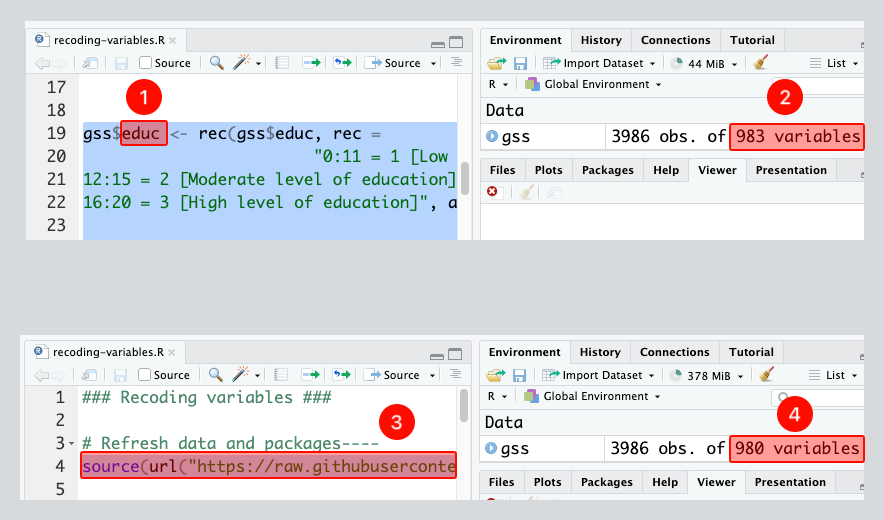The image size is (884, 520).
Task: Click the environment search field in lower window
Action: point(817,398)
